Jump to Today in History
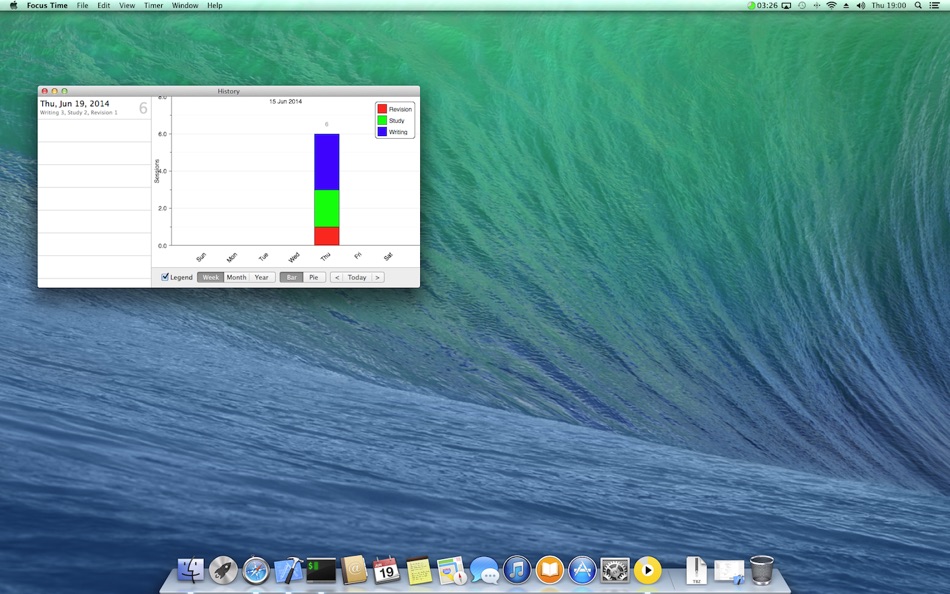Screen dimensions: 950x594 click(357, 277)
